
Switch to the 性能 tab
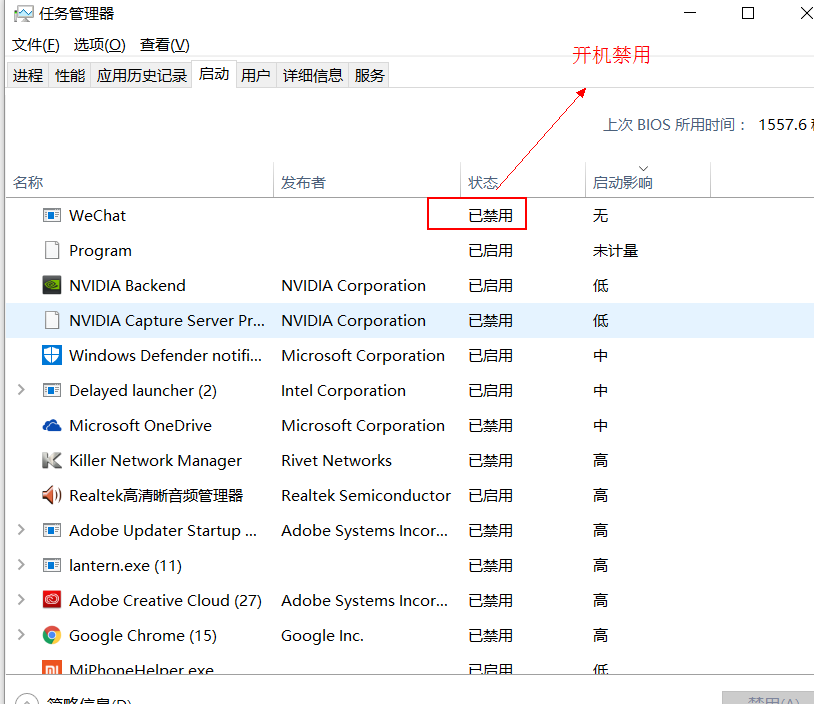tap(70, 76)
